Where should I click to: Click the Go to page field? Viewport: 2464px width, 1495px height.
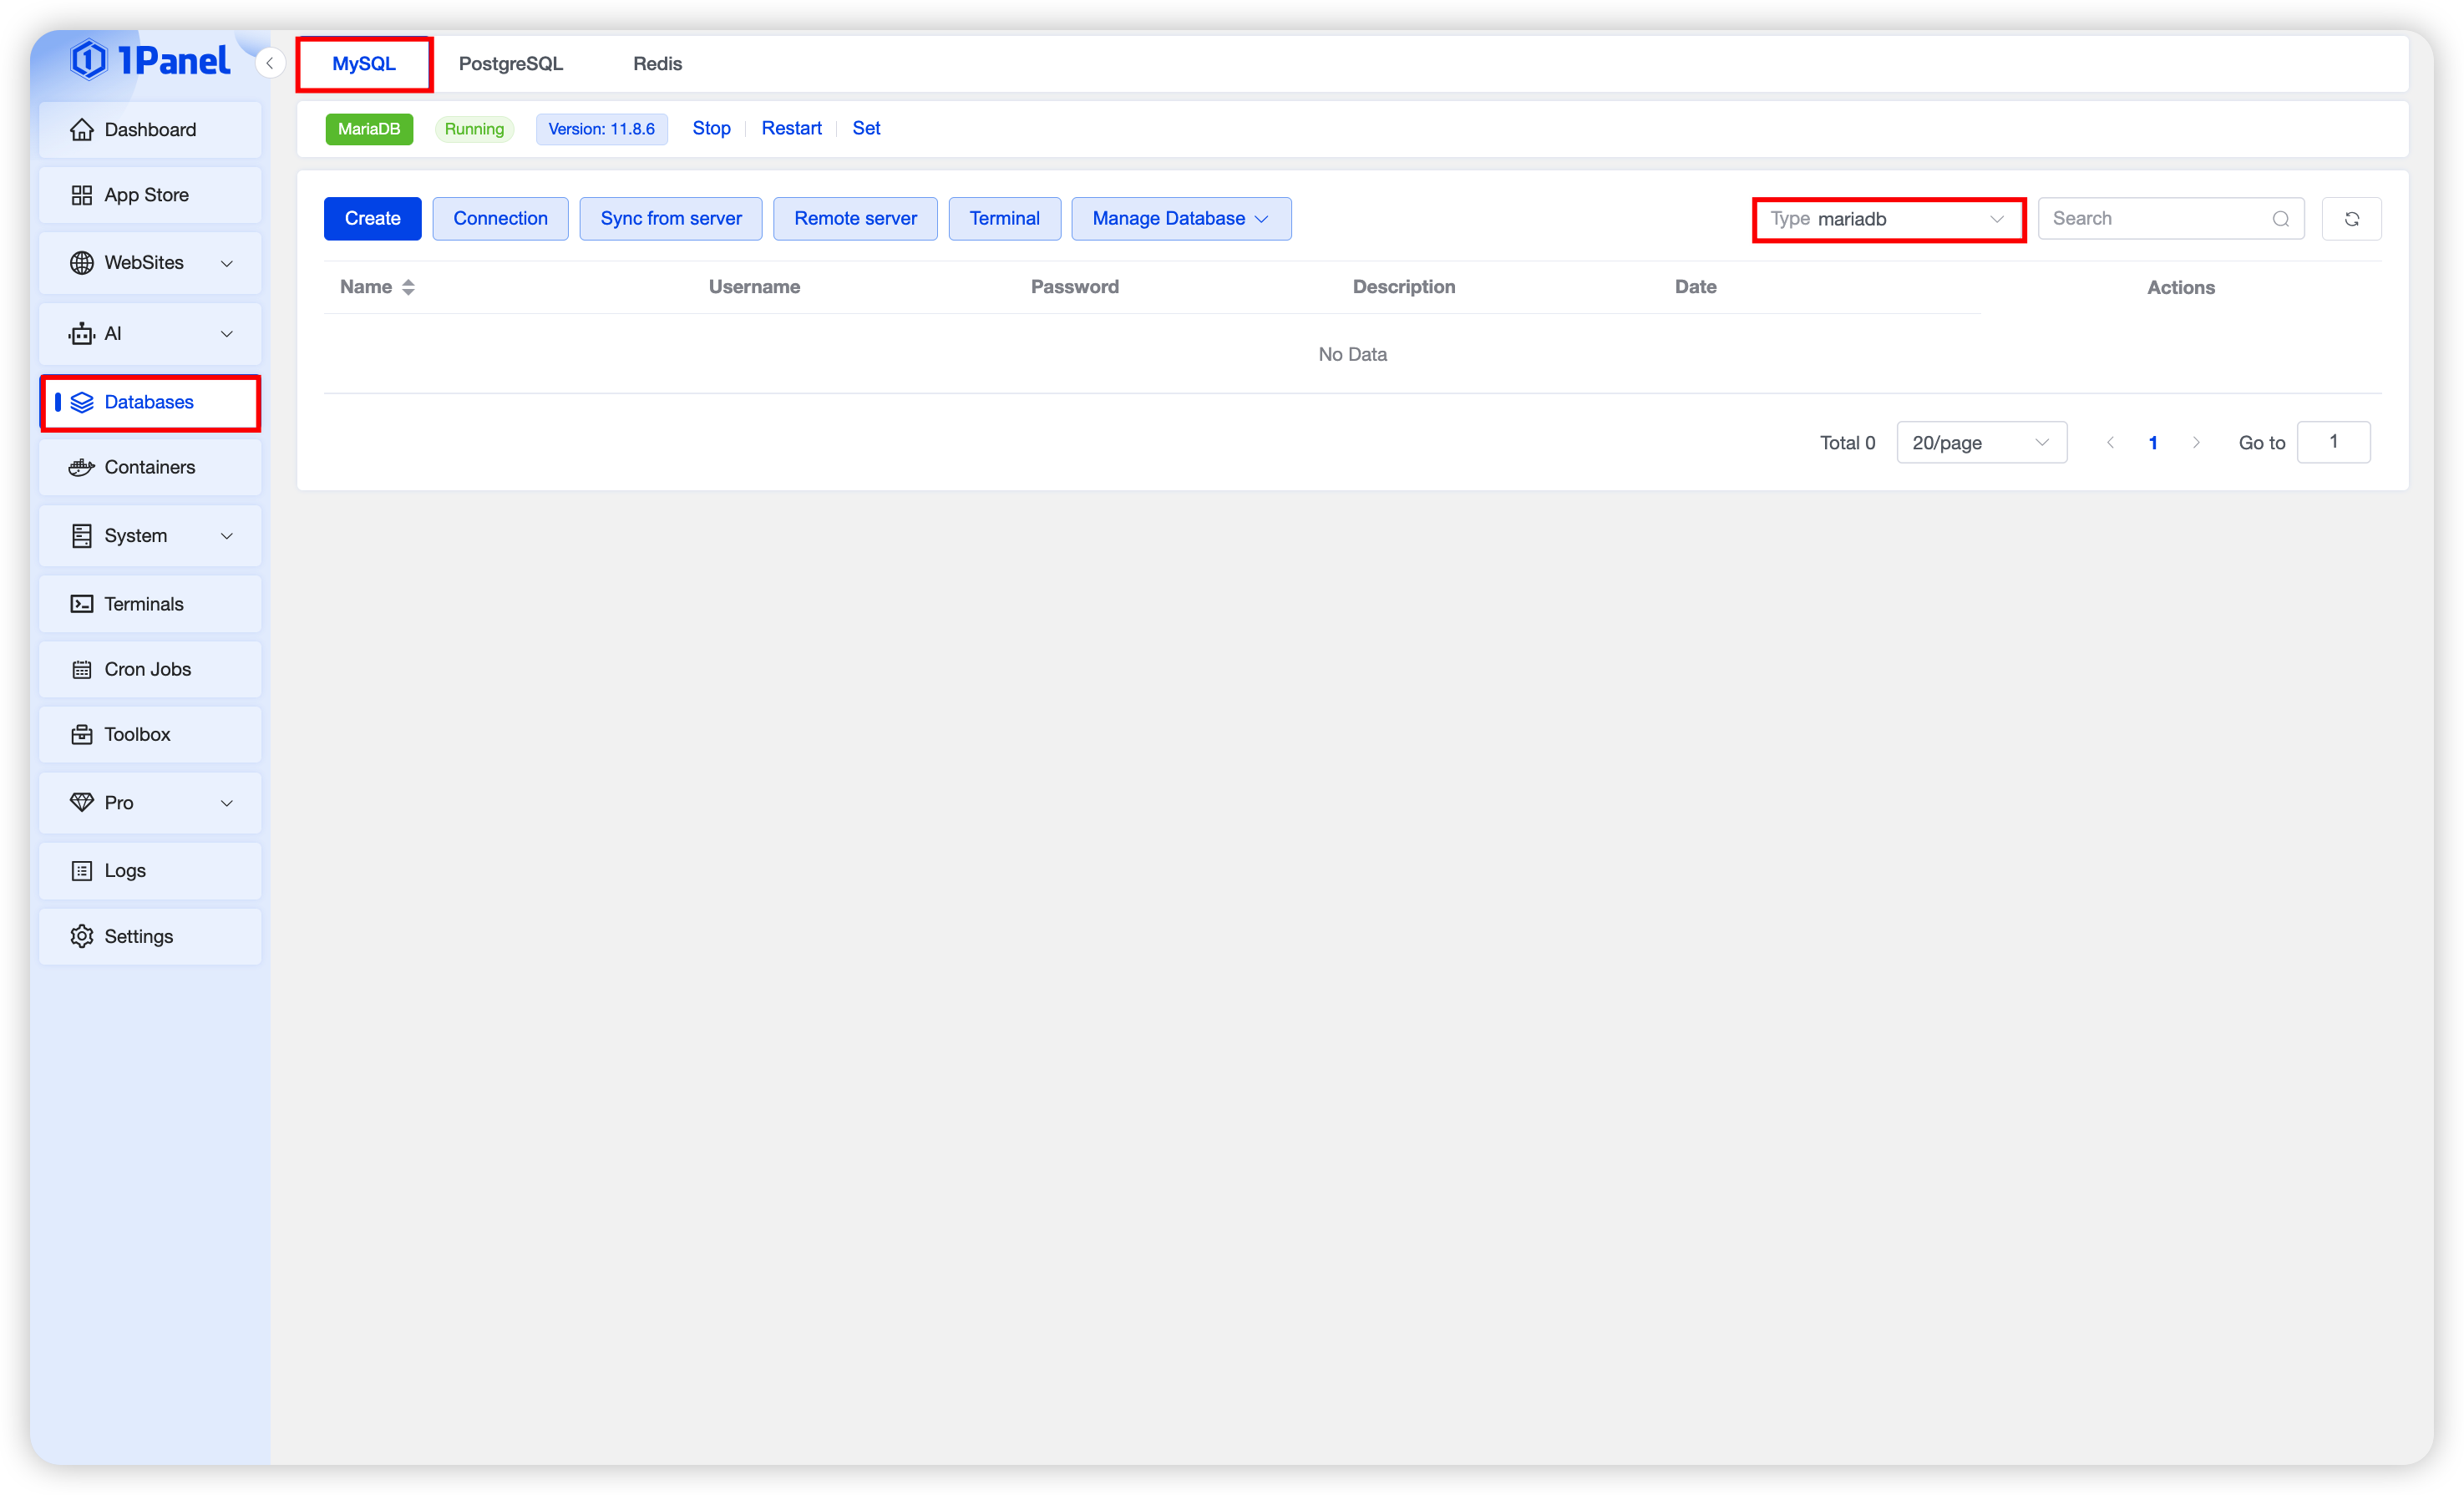2332,442
